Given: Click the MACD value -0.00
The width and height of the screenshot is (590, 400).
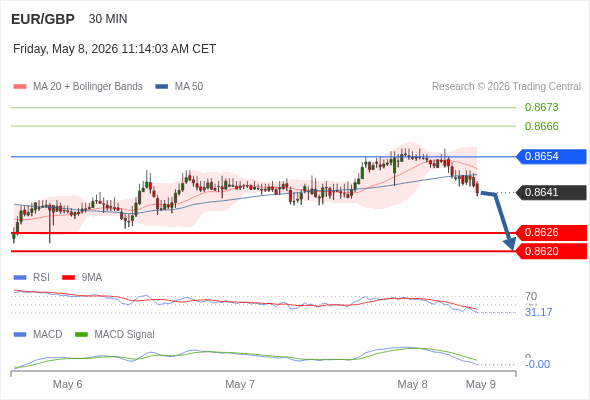Looking at the screenshot, I should 537,364.
